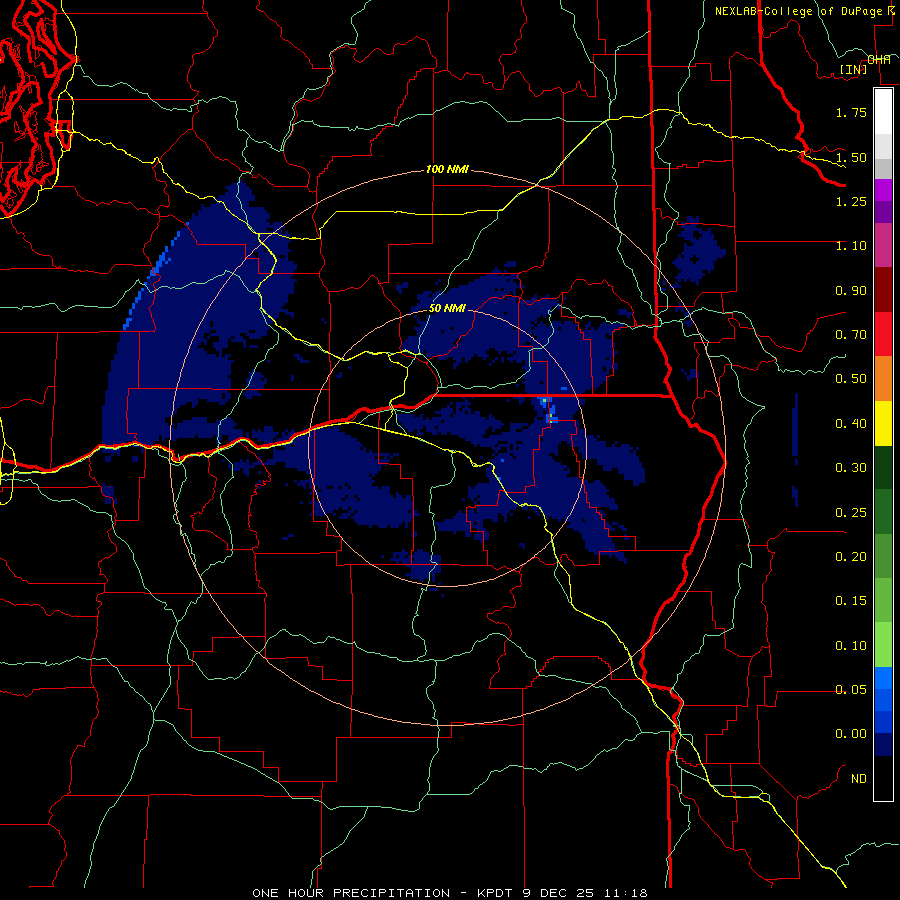This screenshot has width=900, height=900.
Task: Click the 0.10 legend value
Action: [851, 646]
